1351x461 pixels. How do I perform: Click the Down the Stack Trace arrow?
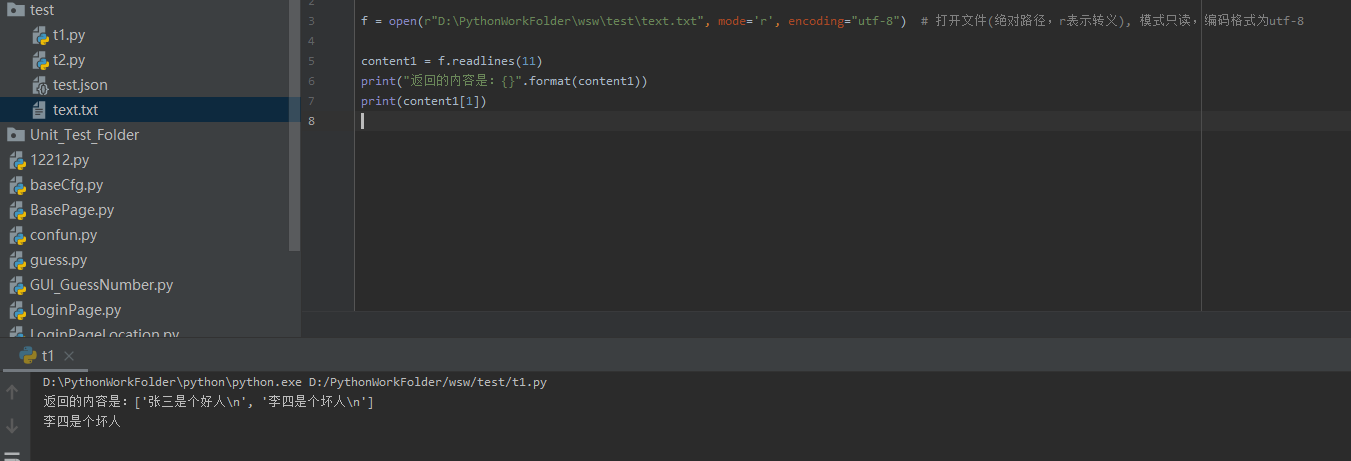12,426
